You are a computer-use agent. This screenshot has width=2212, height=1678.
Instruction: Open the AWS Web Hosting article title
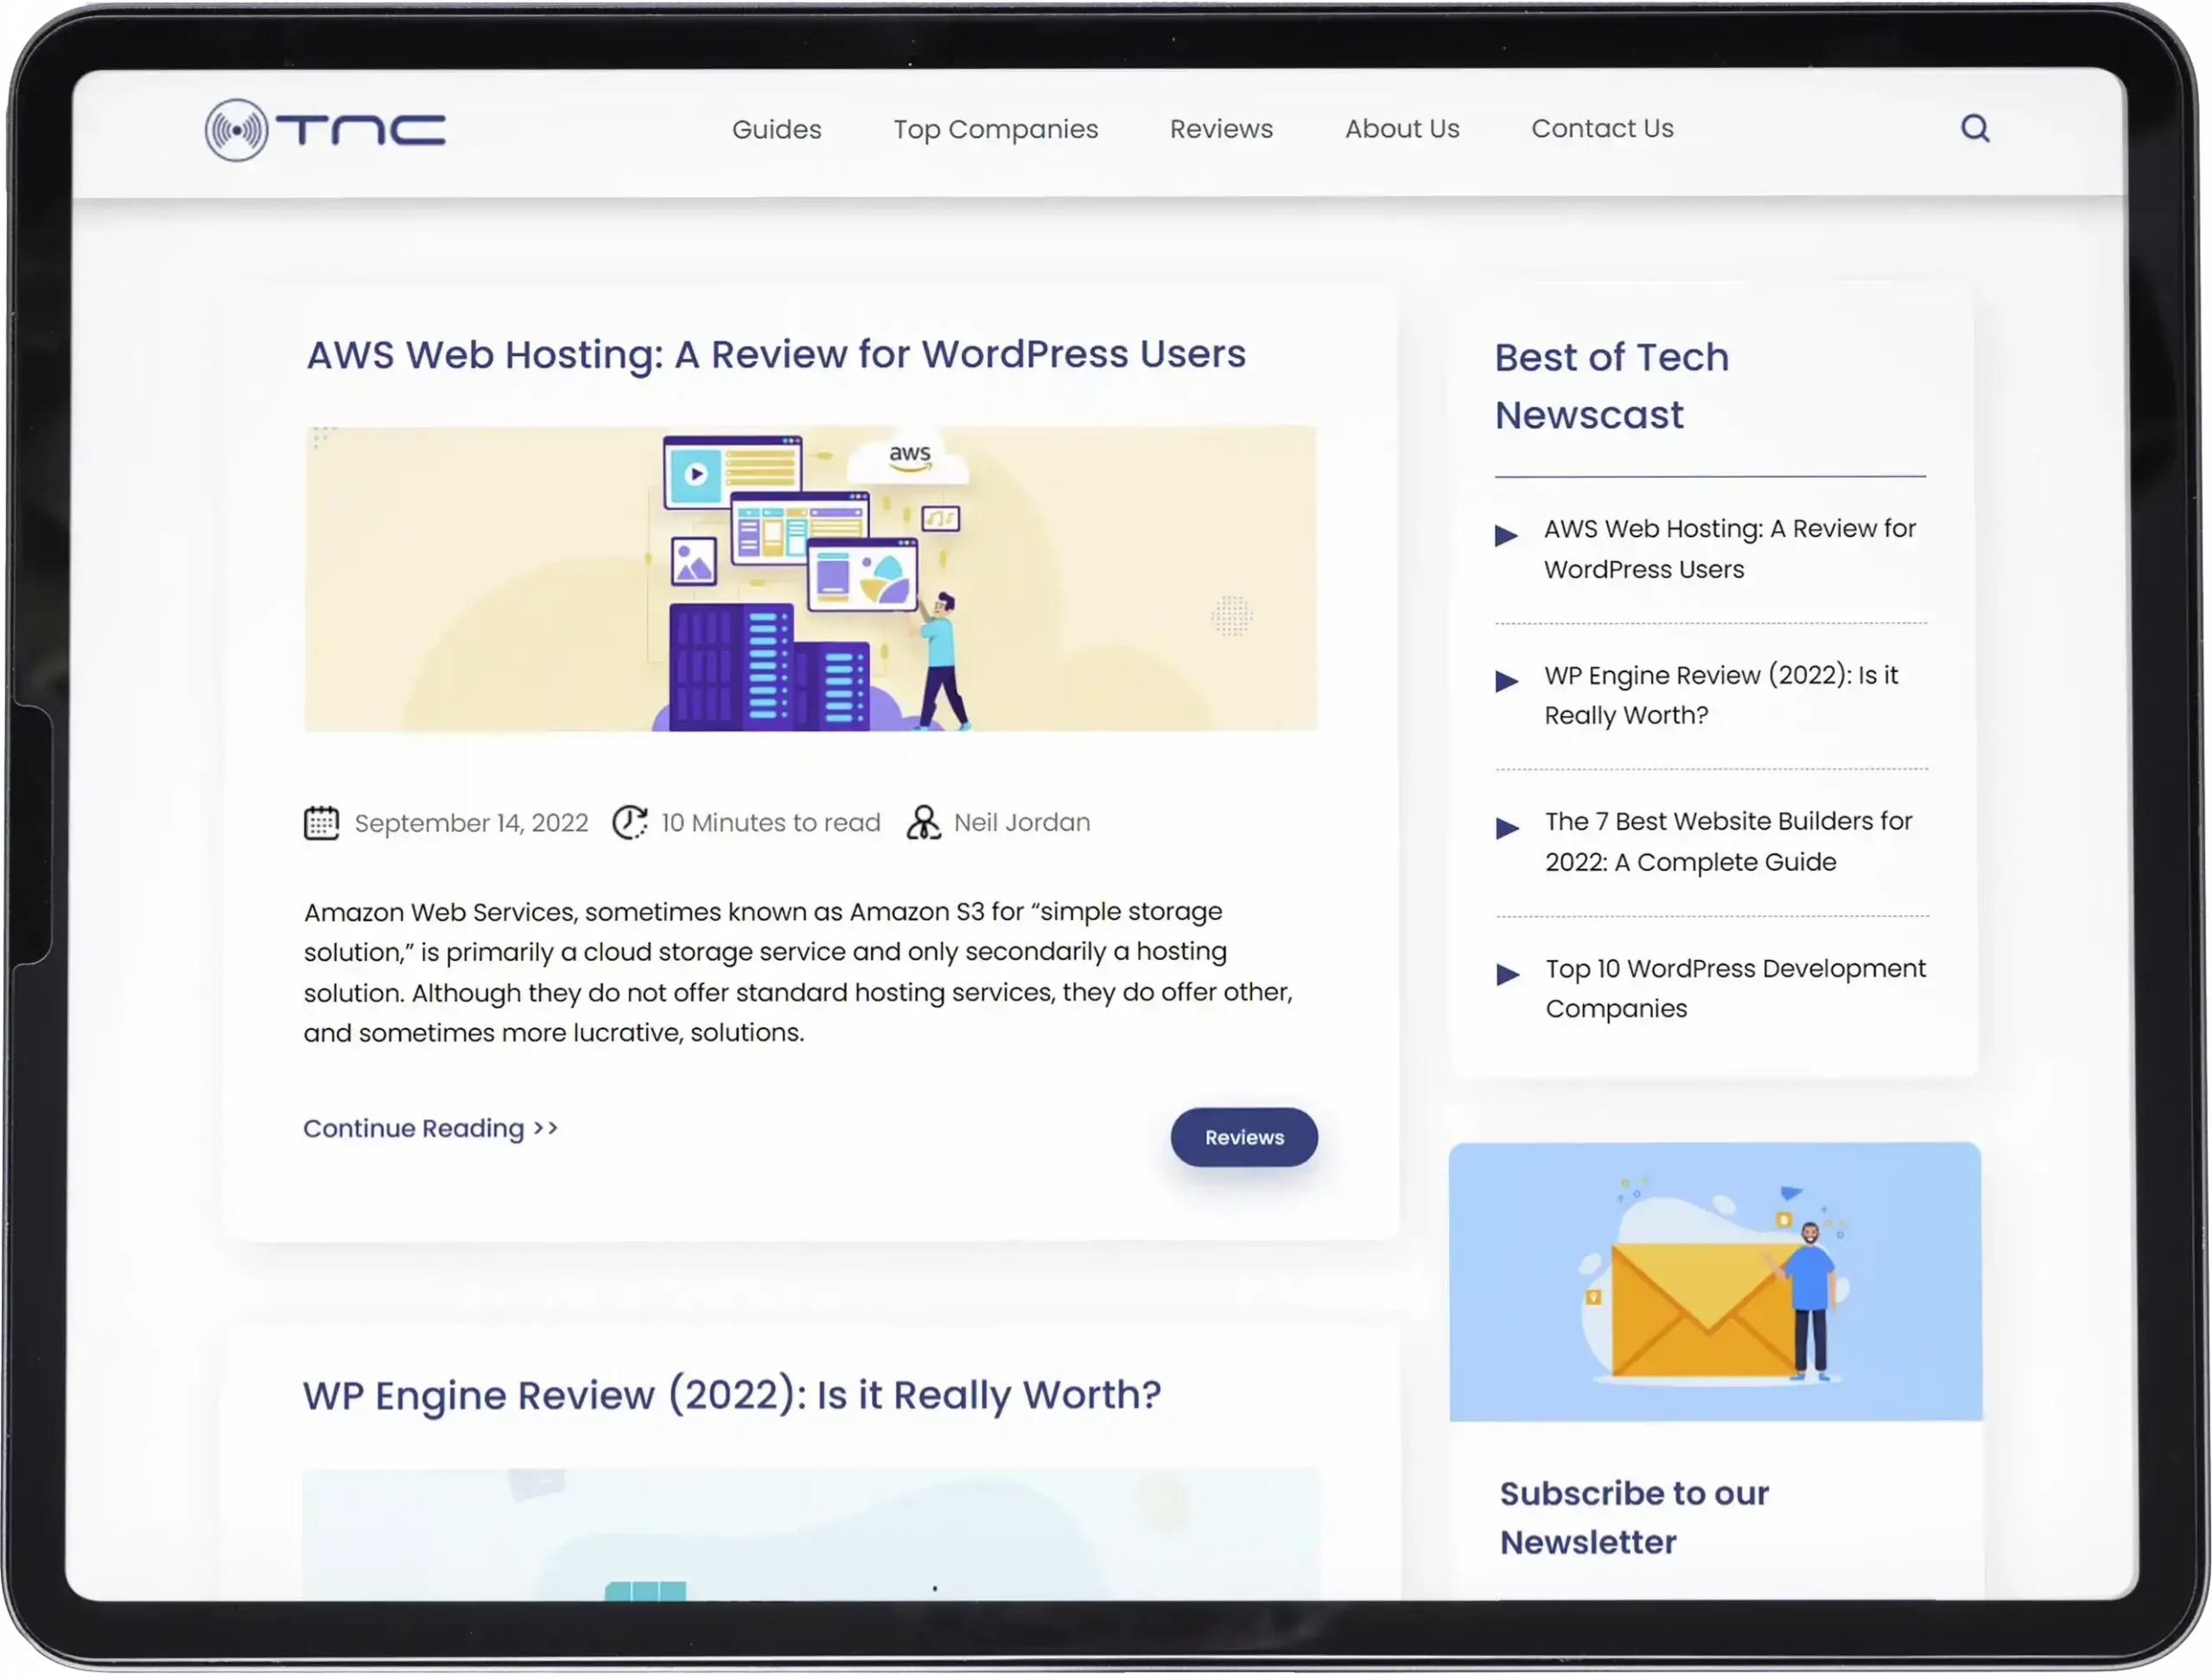(776, 355)
